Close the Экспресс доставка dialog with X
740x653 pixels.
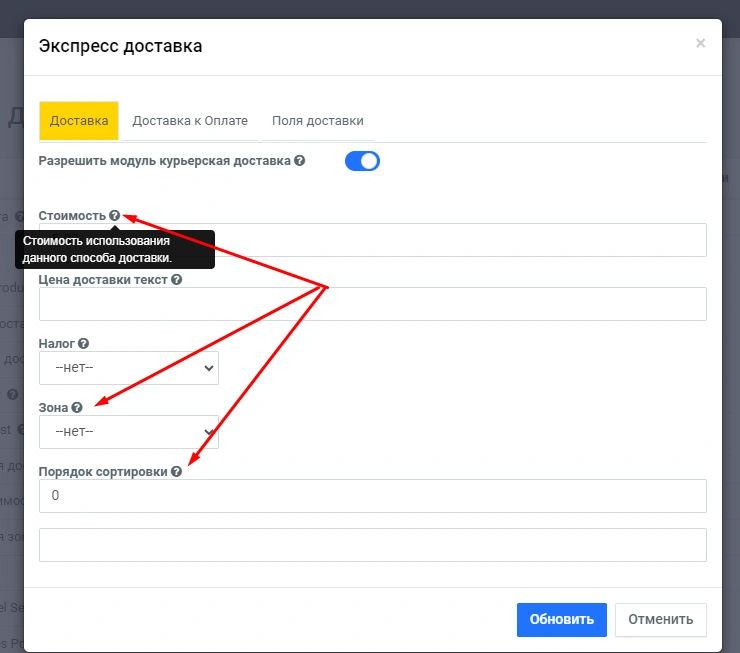click(700, 43)
